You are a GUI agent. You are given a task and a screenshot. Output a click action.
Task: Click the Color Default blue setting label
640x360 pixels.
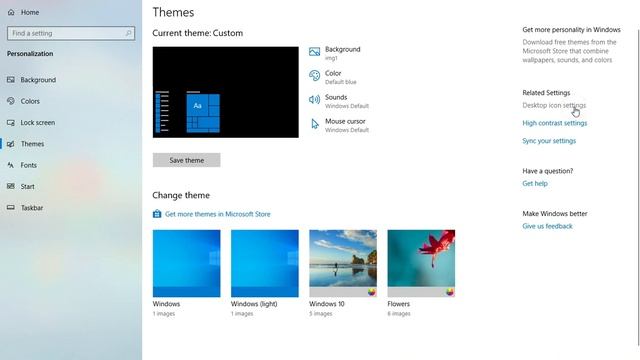[340, 77]
